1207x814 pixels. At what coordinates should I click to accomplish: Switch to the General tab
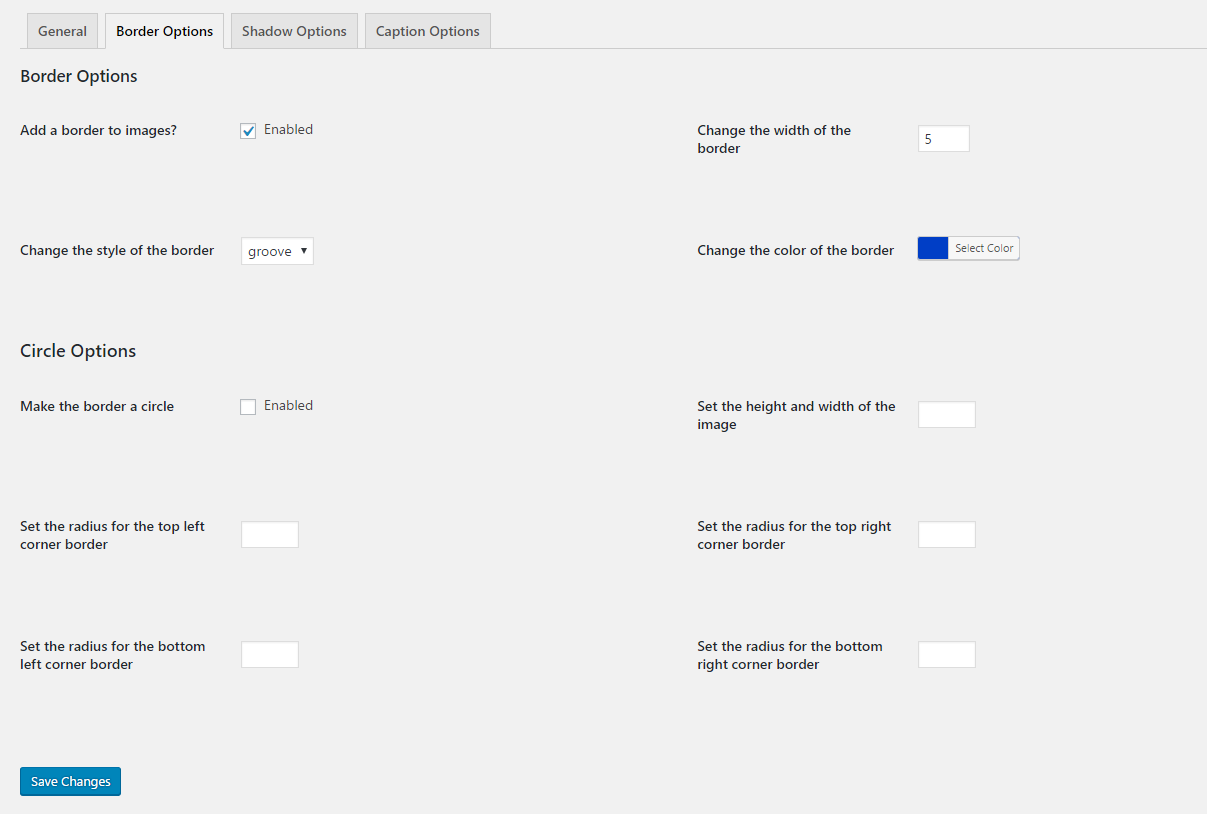62,31
